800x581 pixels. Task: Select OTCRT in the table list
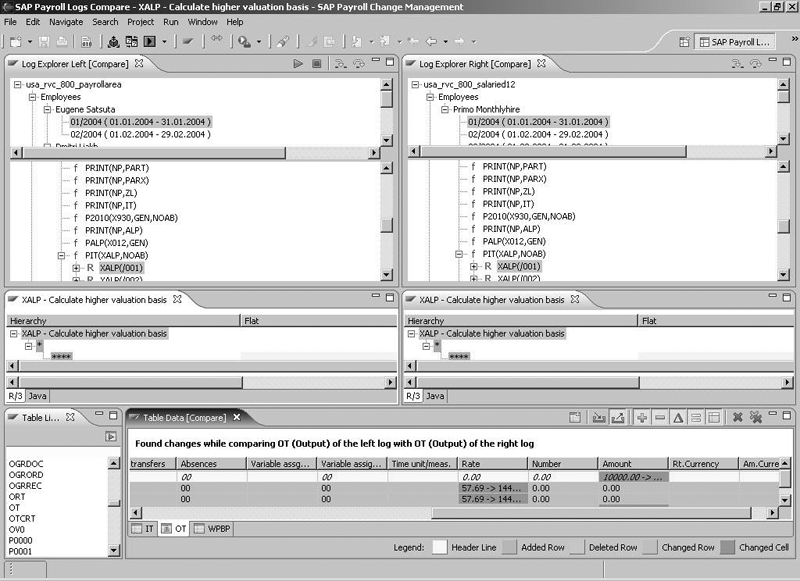coord(24,518)
